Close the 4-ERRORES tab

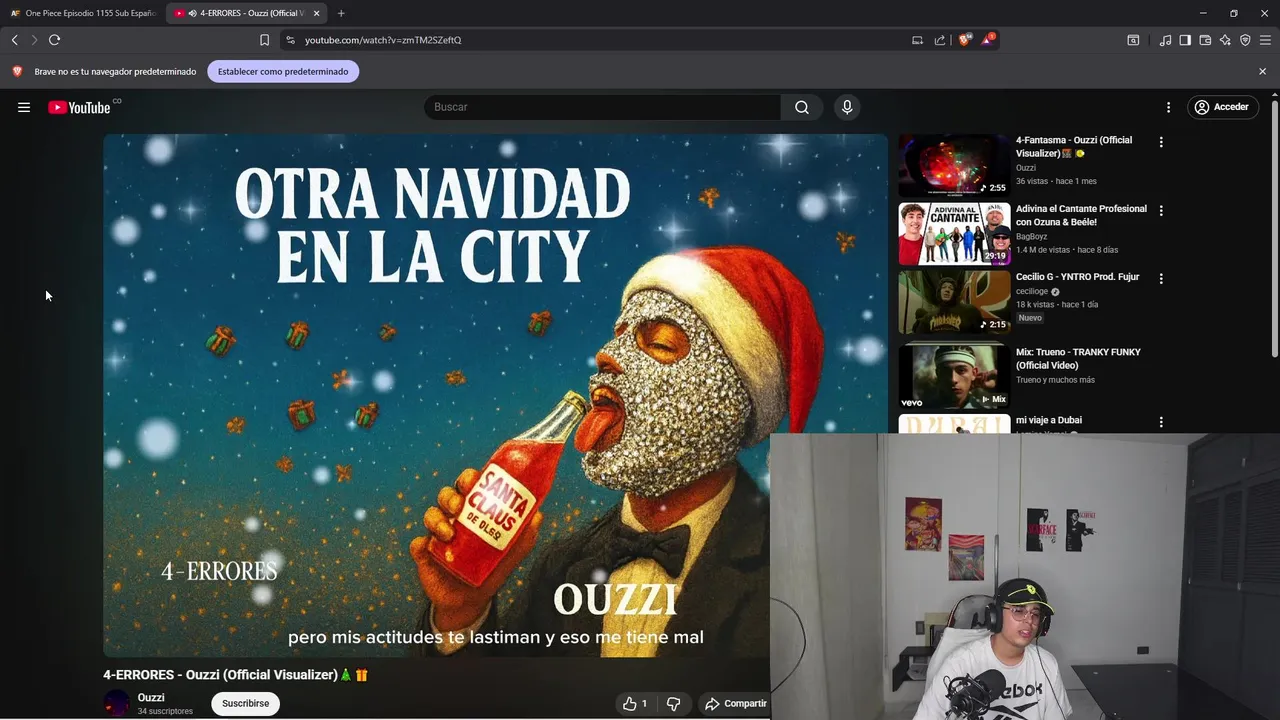coord(316,13)
